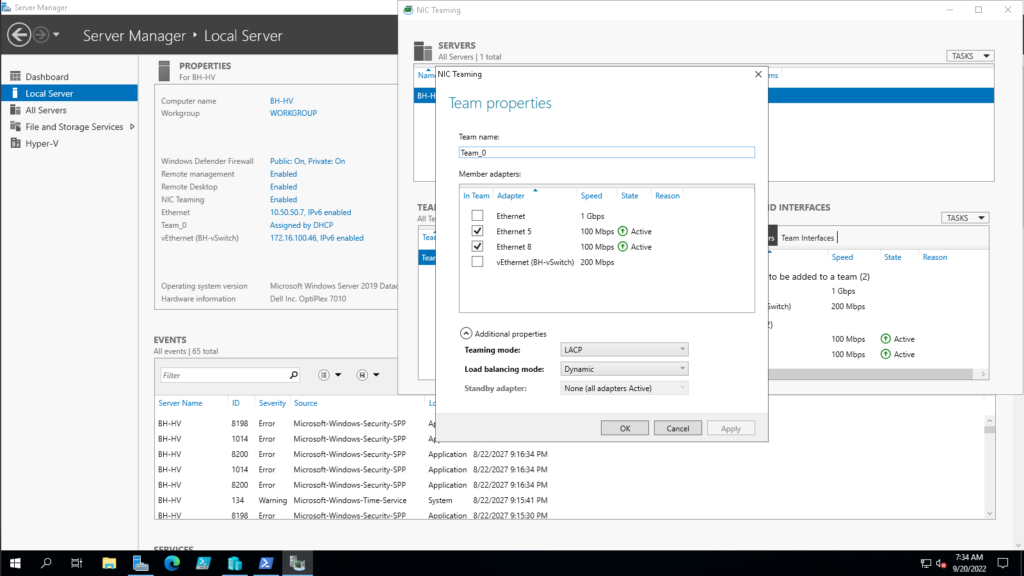
Task: Click the BH-HV computer name link
Action: point(281,101)
